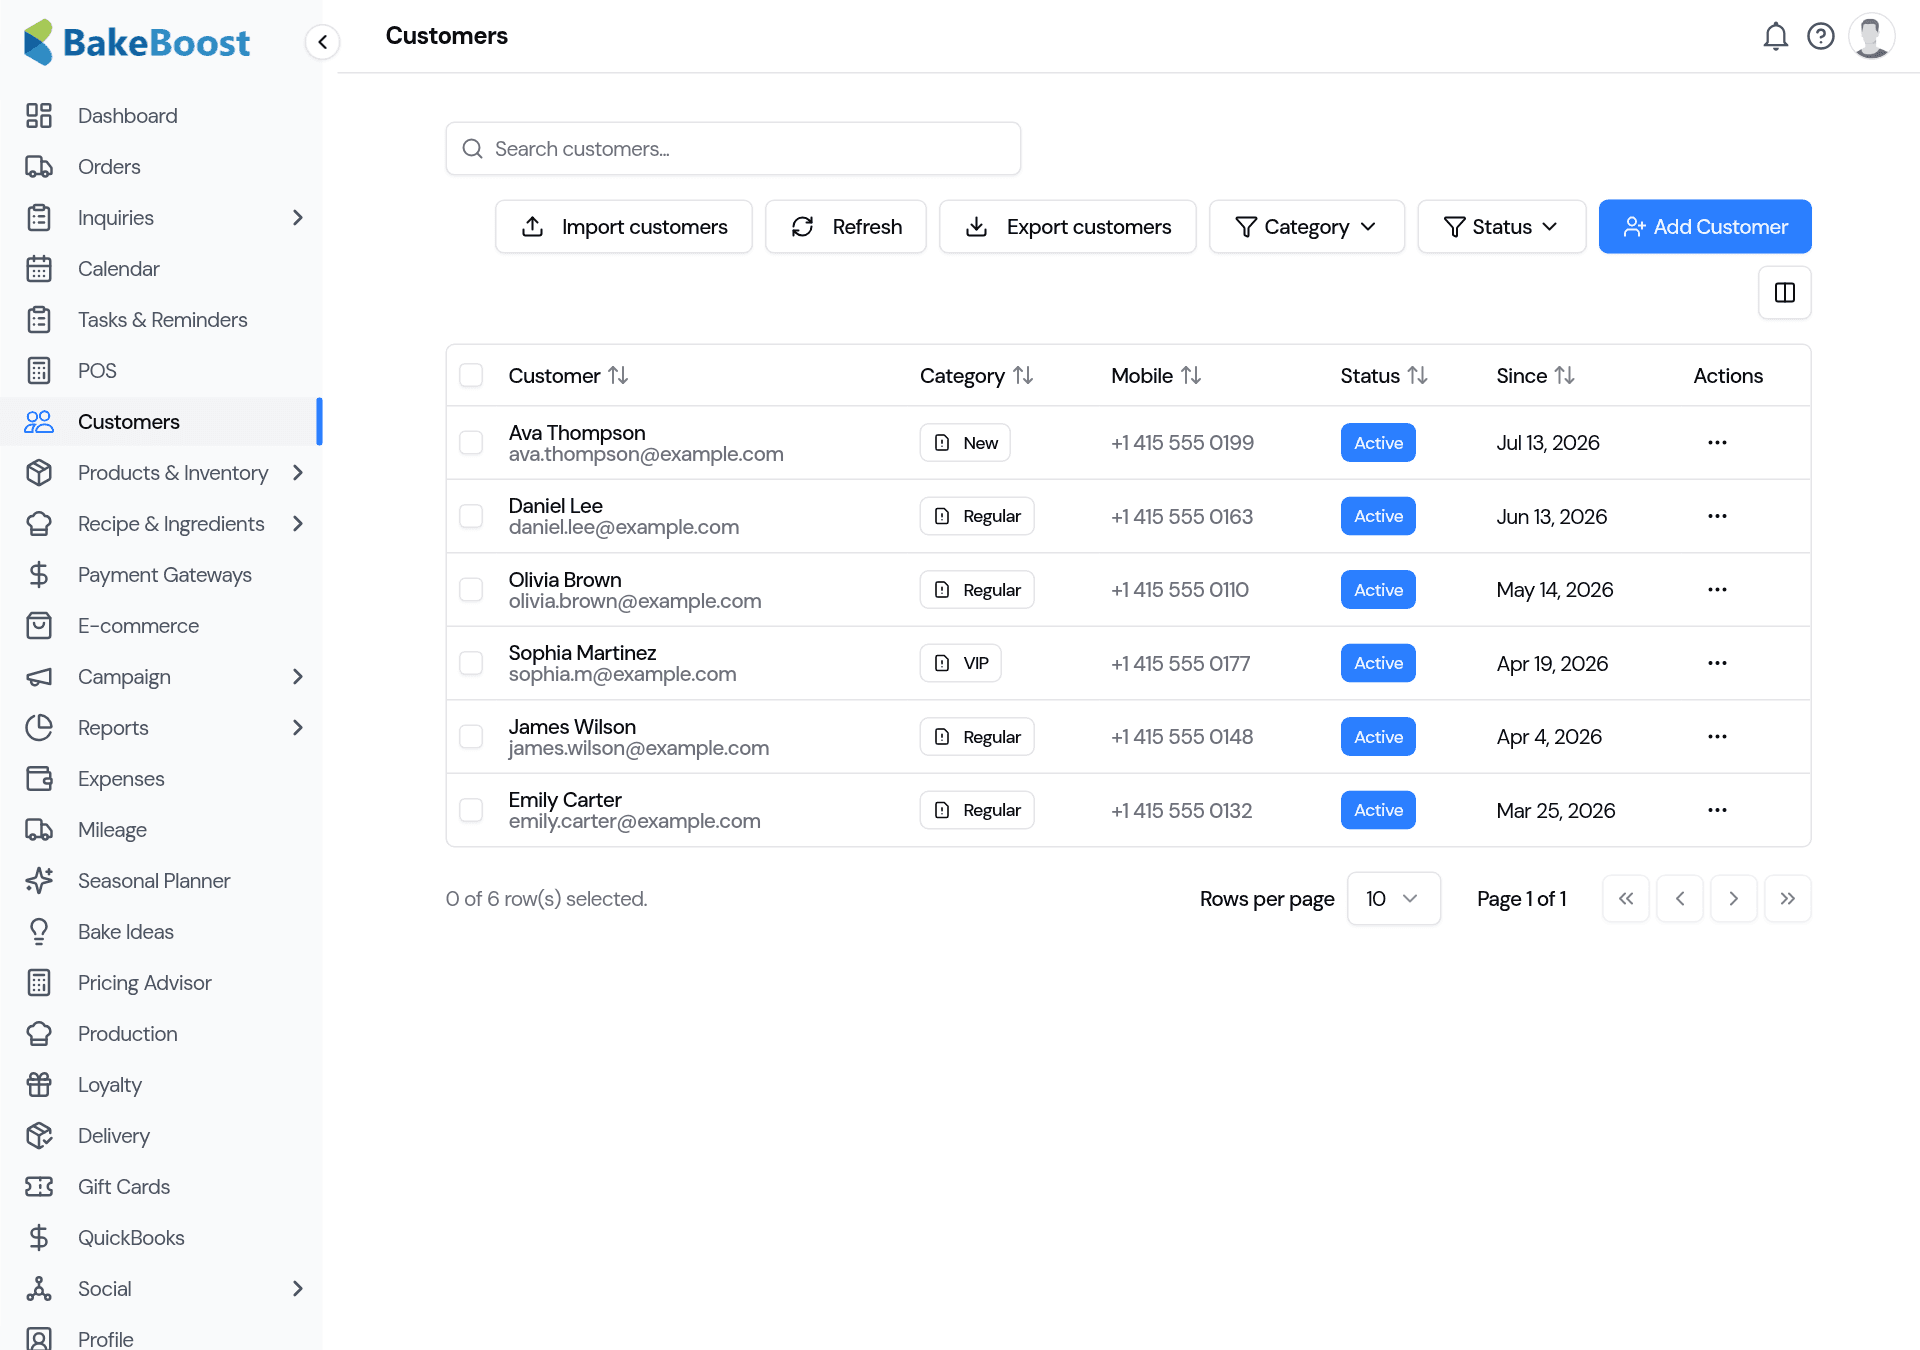1920x1350 pixels.
Task: Change rows per page dropdown
Action: coord(1393,899)
